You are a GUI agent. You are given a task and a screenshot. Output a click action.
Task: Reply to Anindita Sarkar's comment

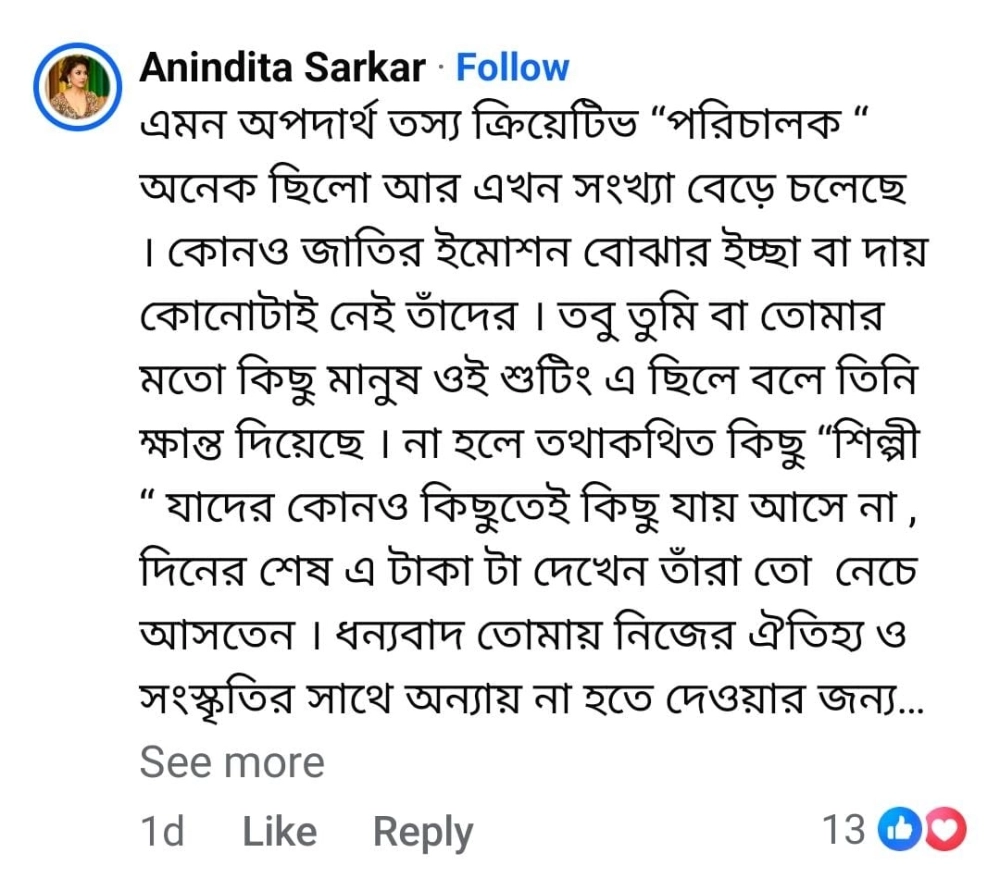tap(422, 831)
